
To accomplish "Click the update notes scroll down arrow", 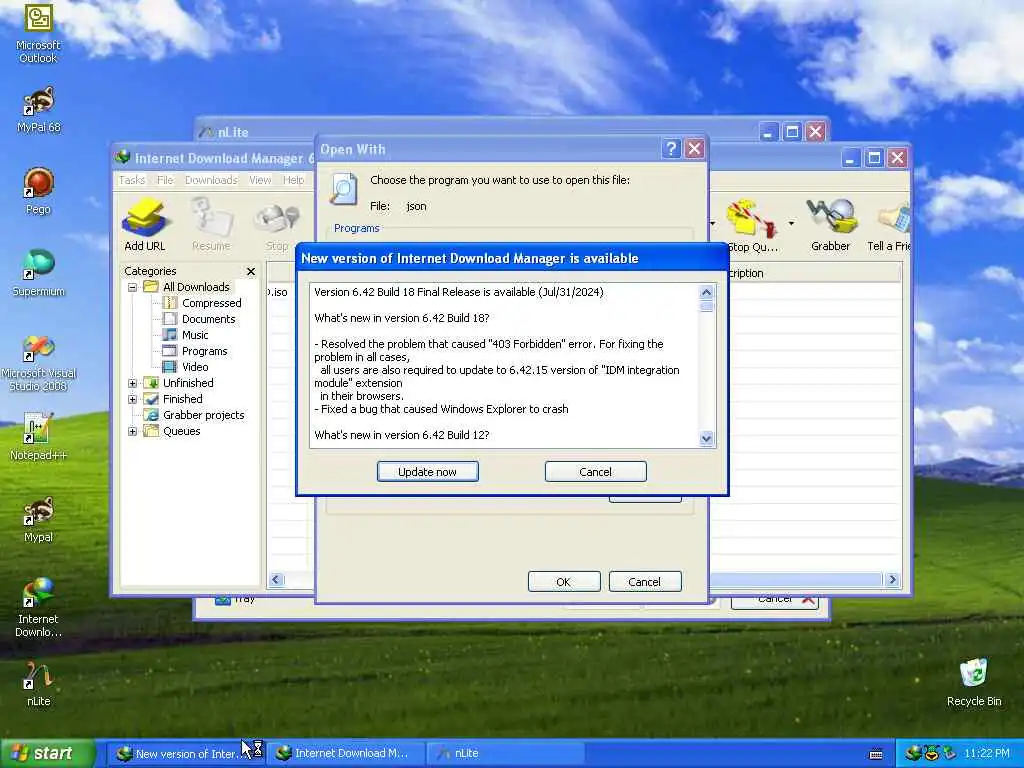I will [x=706, y=439].
